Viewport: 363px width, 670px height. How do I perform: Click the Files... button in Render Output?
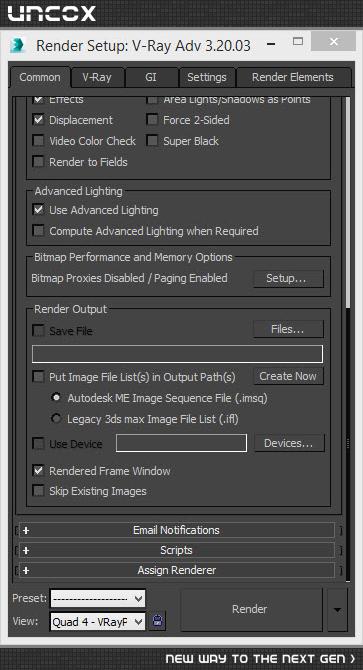coord(288,329)
